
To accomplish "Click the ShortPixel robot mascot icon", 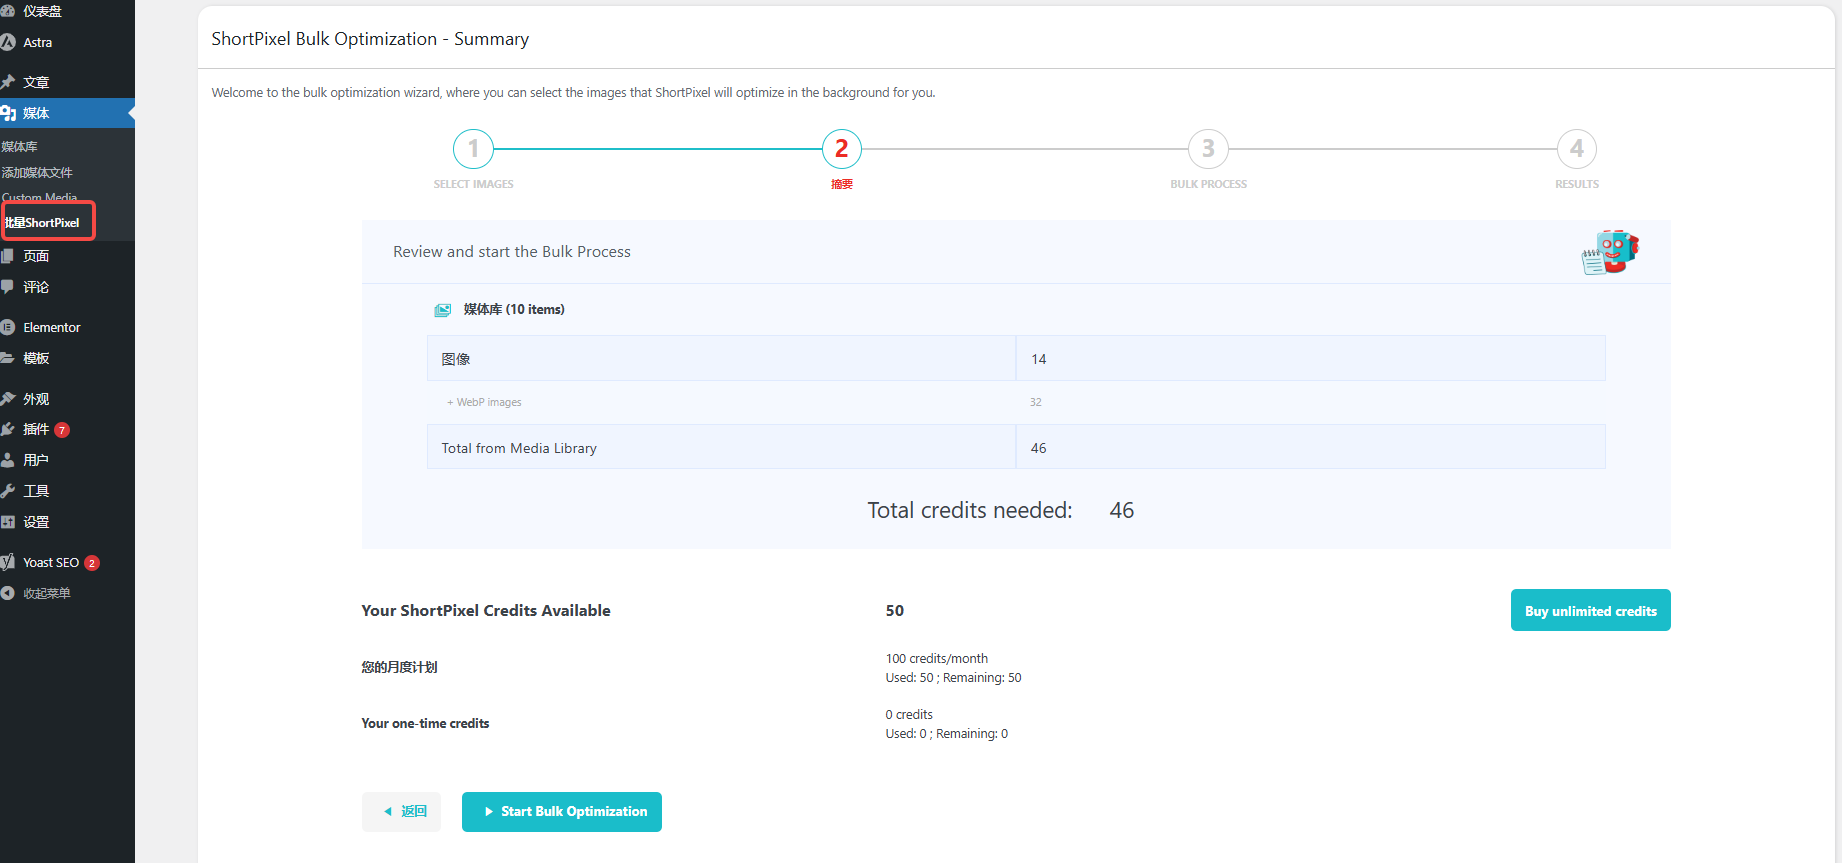I will pos(1609,252).
